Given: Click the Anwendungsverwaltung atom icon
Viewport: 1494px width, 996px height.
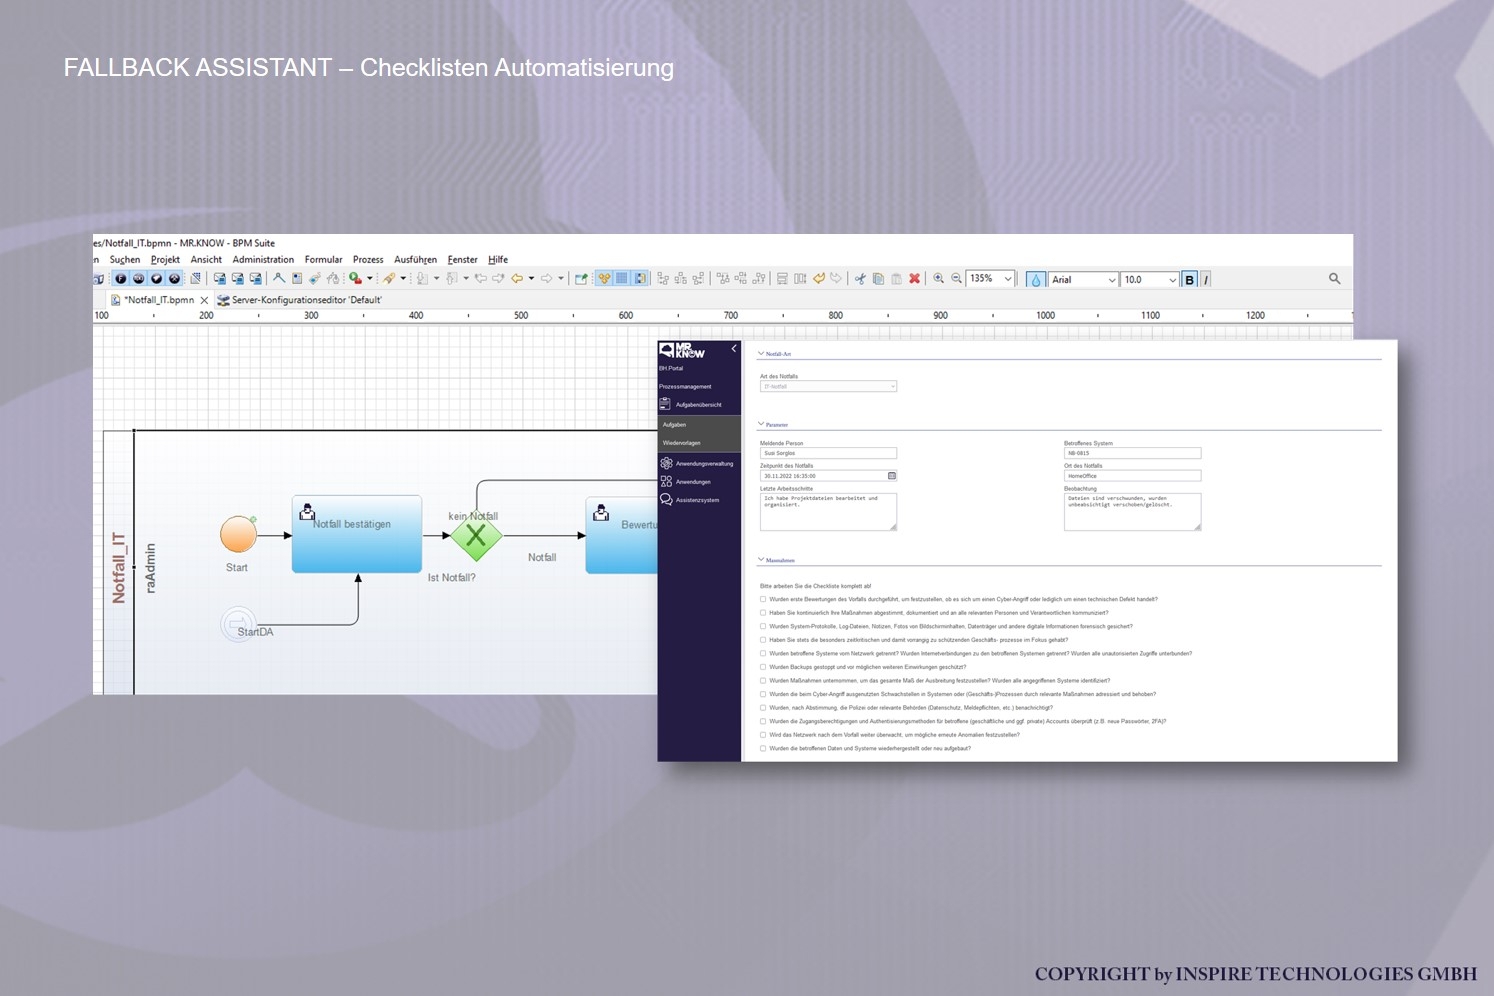Looking at the screenshot, I should (x=666, y=463).
